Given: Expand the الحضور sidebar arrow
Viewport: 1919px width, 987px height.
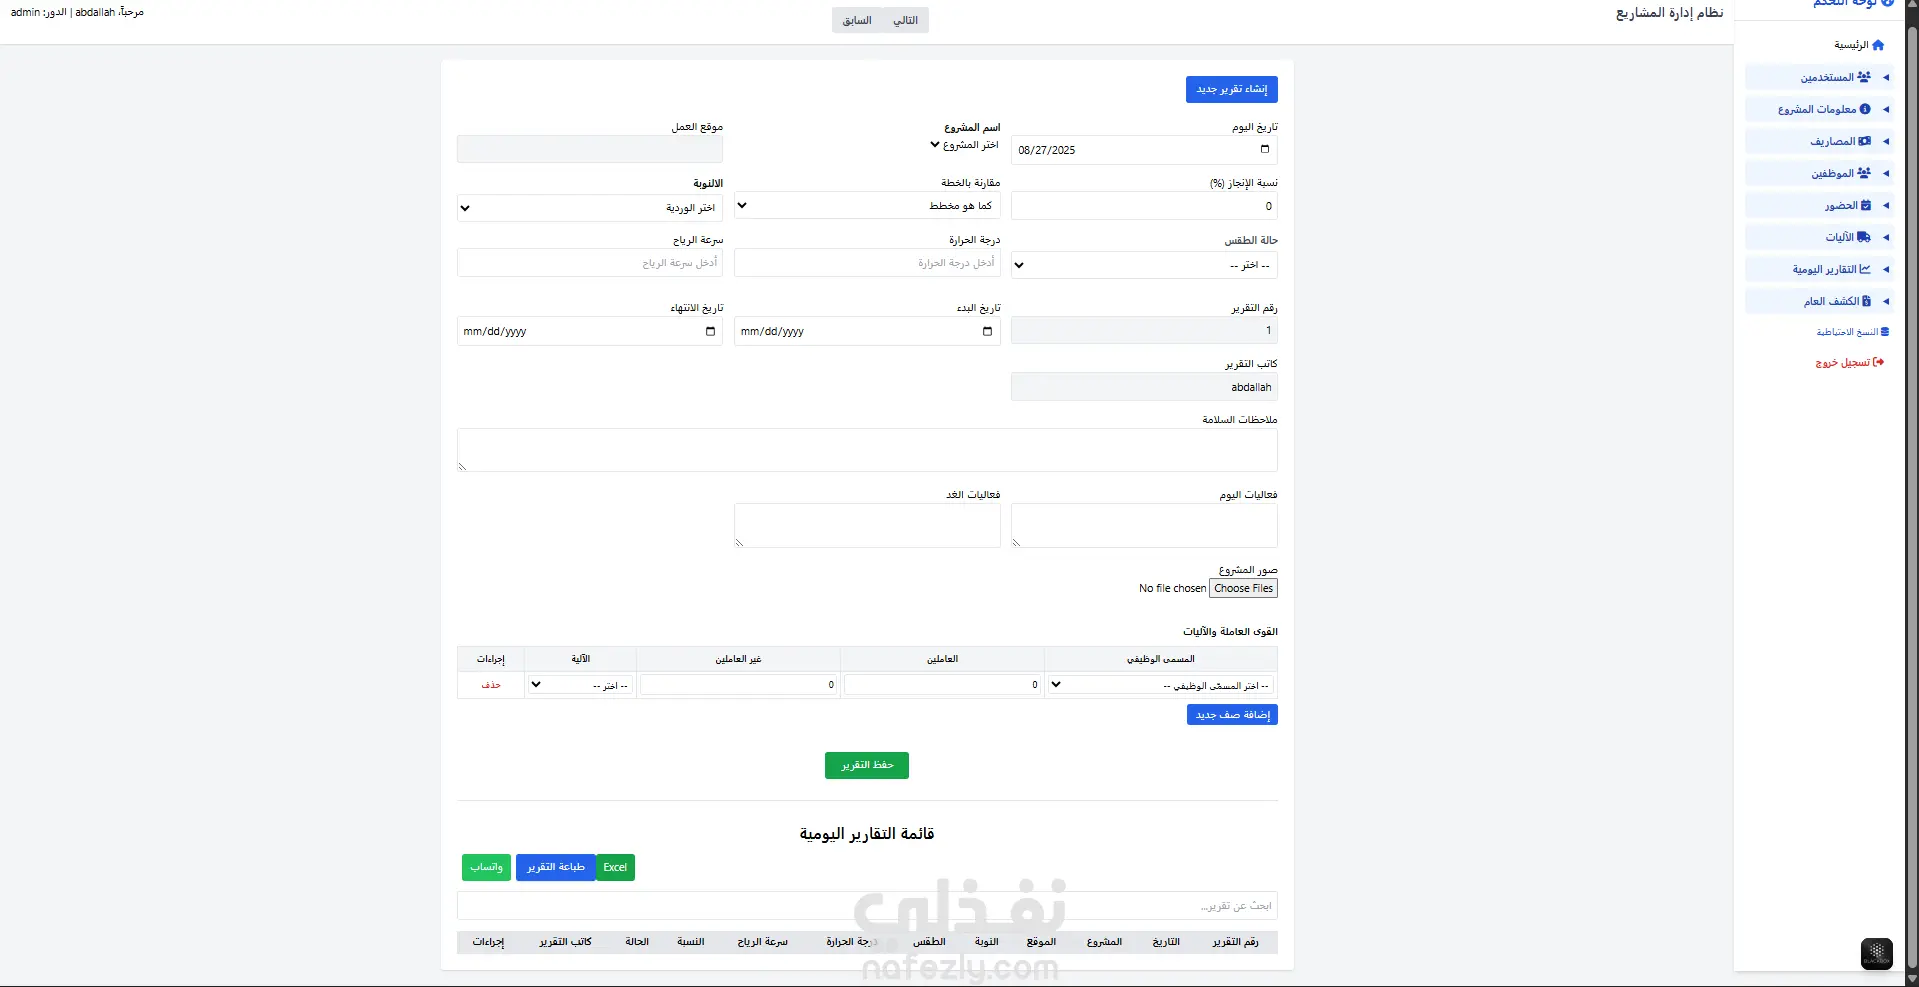Looking at the screenshot, I should [x=1886, y=205].
